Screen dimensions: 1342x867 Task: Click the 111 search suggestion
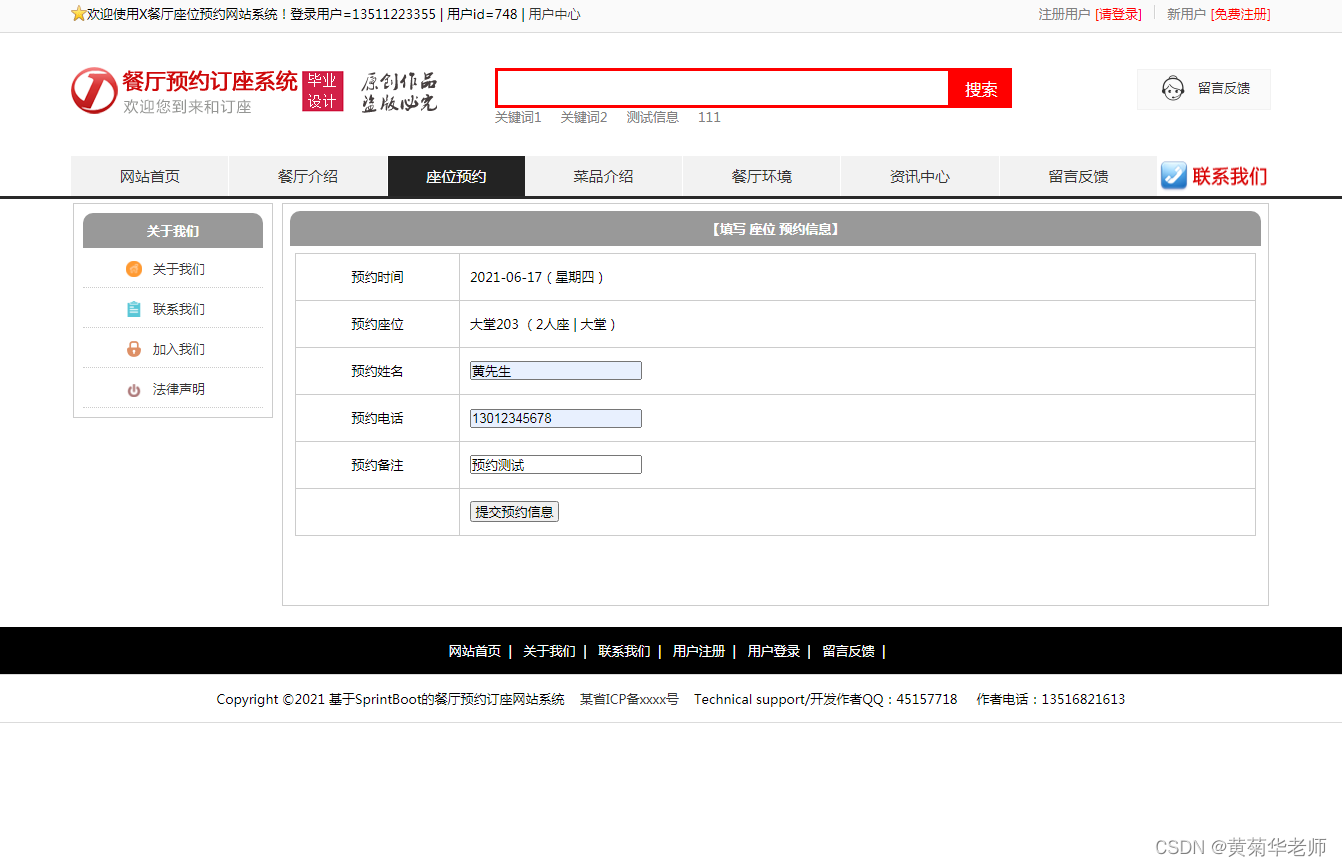point(709,117)
